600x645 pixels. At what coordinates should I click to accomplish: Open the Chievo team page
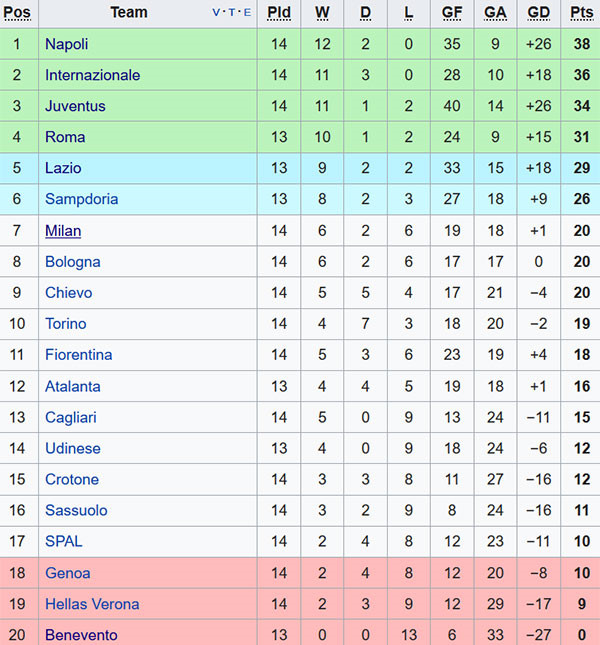[68, 293]
